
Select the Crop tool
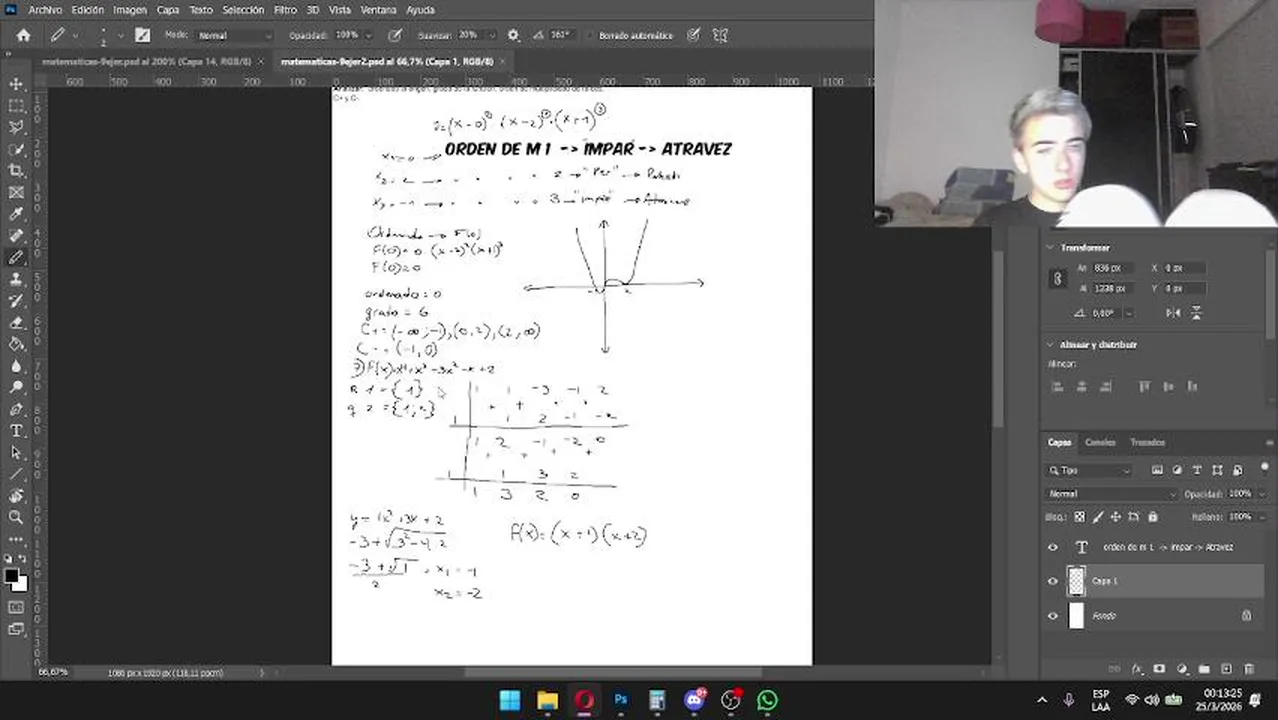tap(16, 171)
